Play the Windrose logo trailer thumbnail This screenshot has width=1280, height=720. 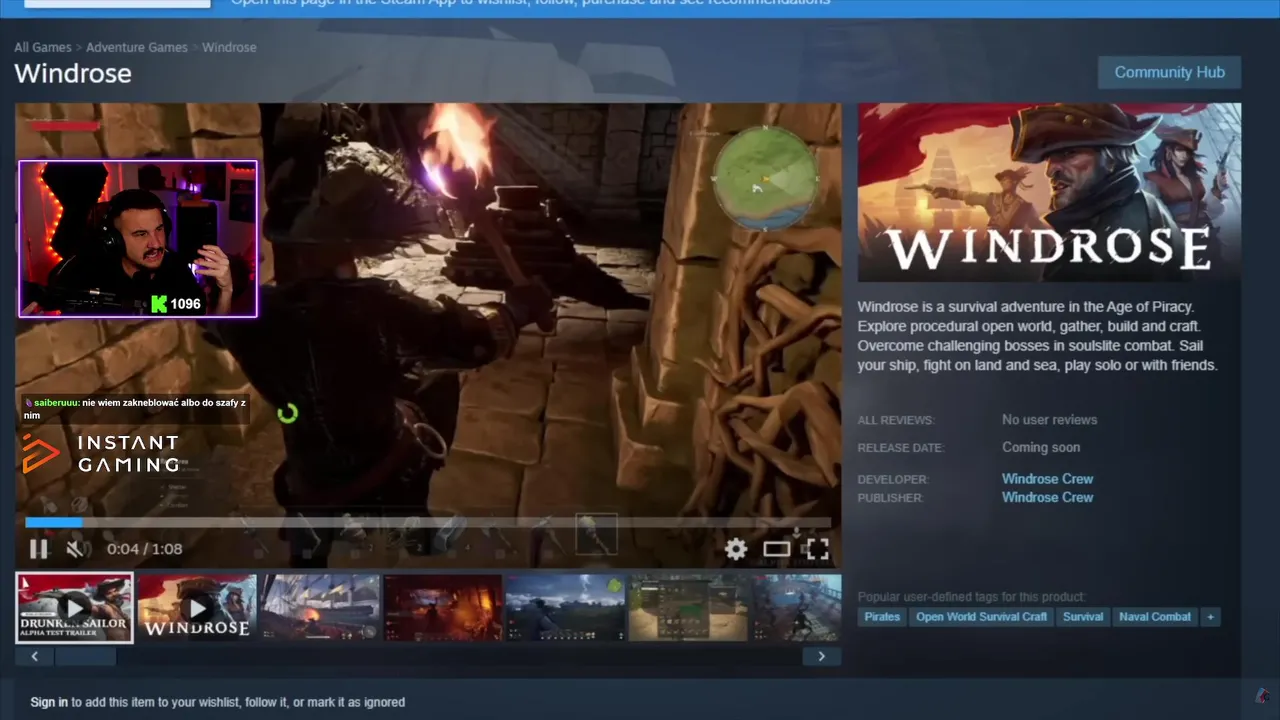click(x=198, y=607)
